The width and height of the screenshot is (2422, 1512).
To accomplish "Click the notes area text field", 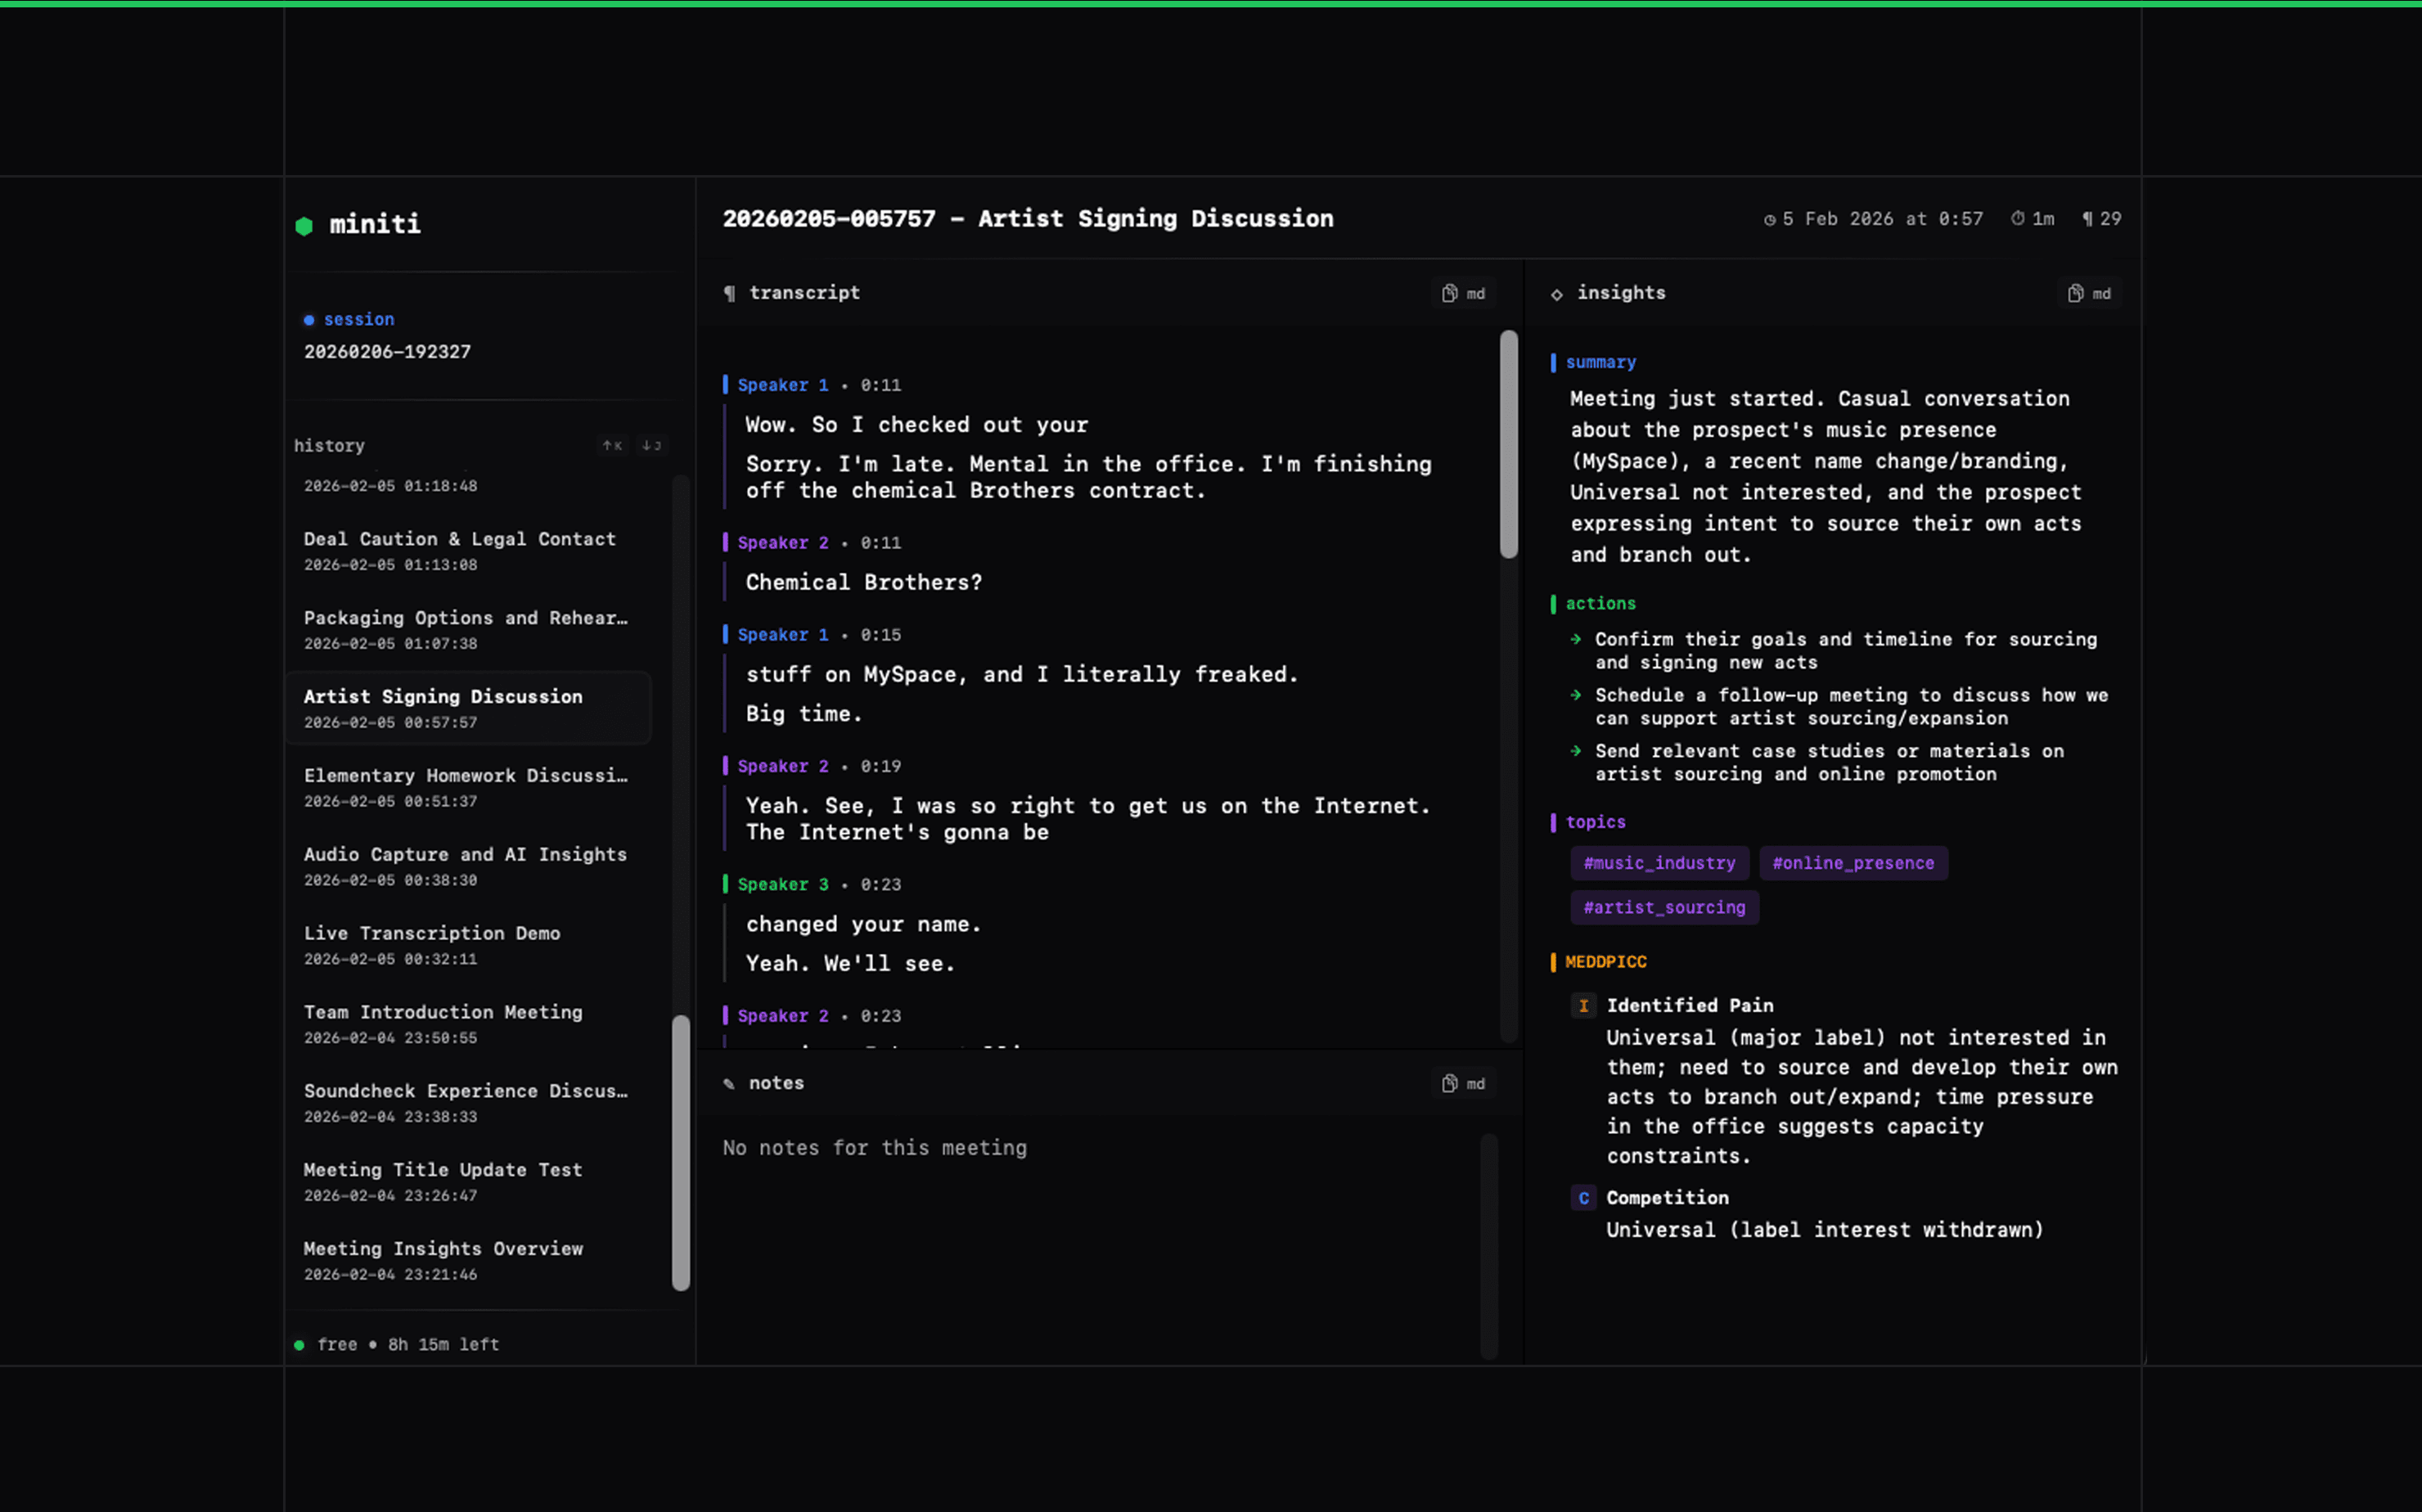I will 1100,1240.
